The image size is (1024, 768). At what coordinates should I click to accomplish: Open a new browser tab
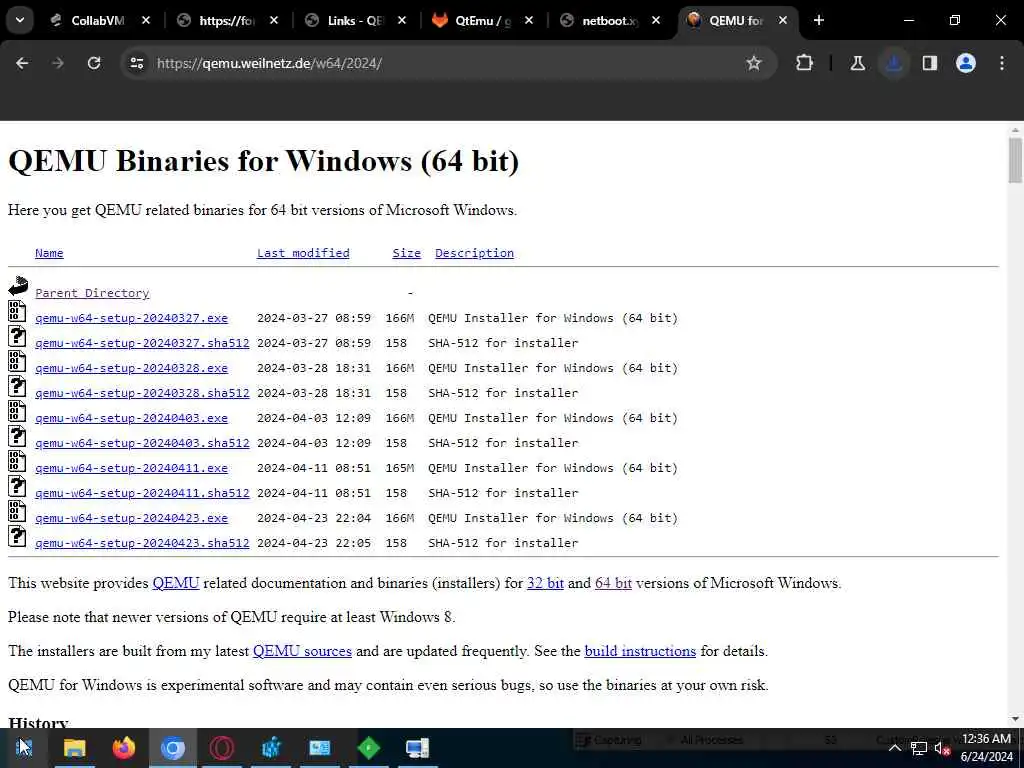point(818,20)
